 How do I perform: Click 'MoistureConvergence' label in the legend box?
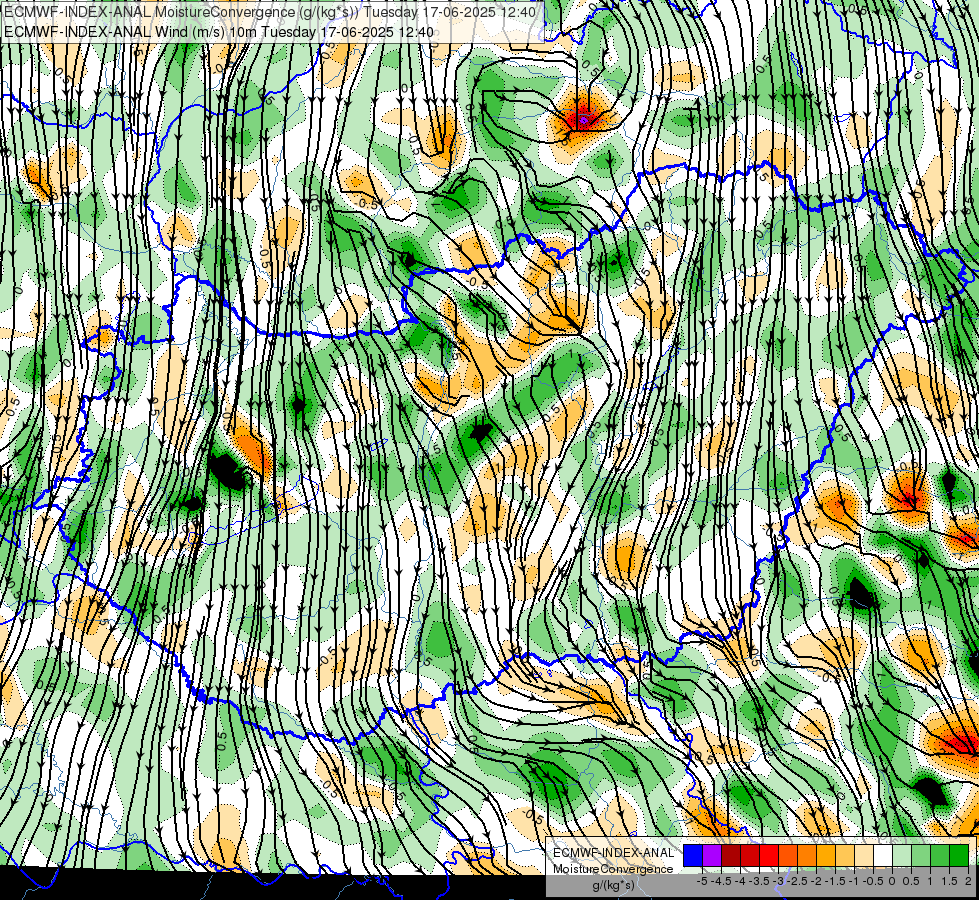(613, 869)
